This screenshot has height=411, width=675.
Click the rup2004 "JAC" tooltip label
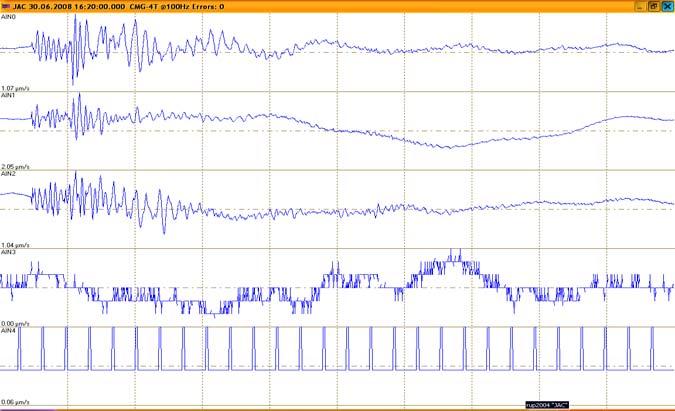click(547, 405)
